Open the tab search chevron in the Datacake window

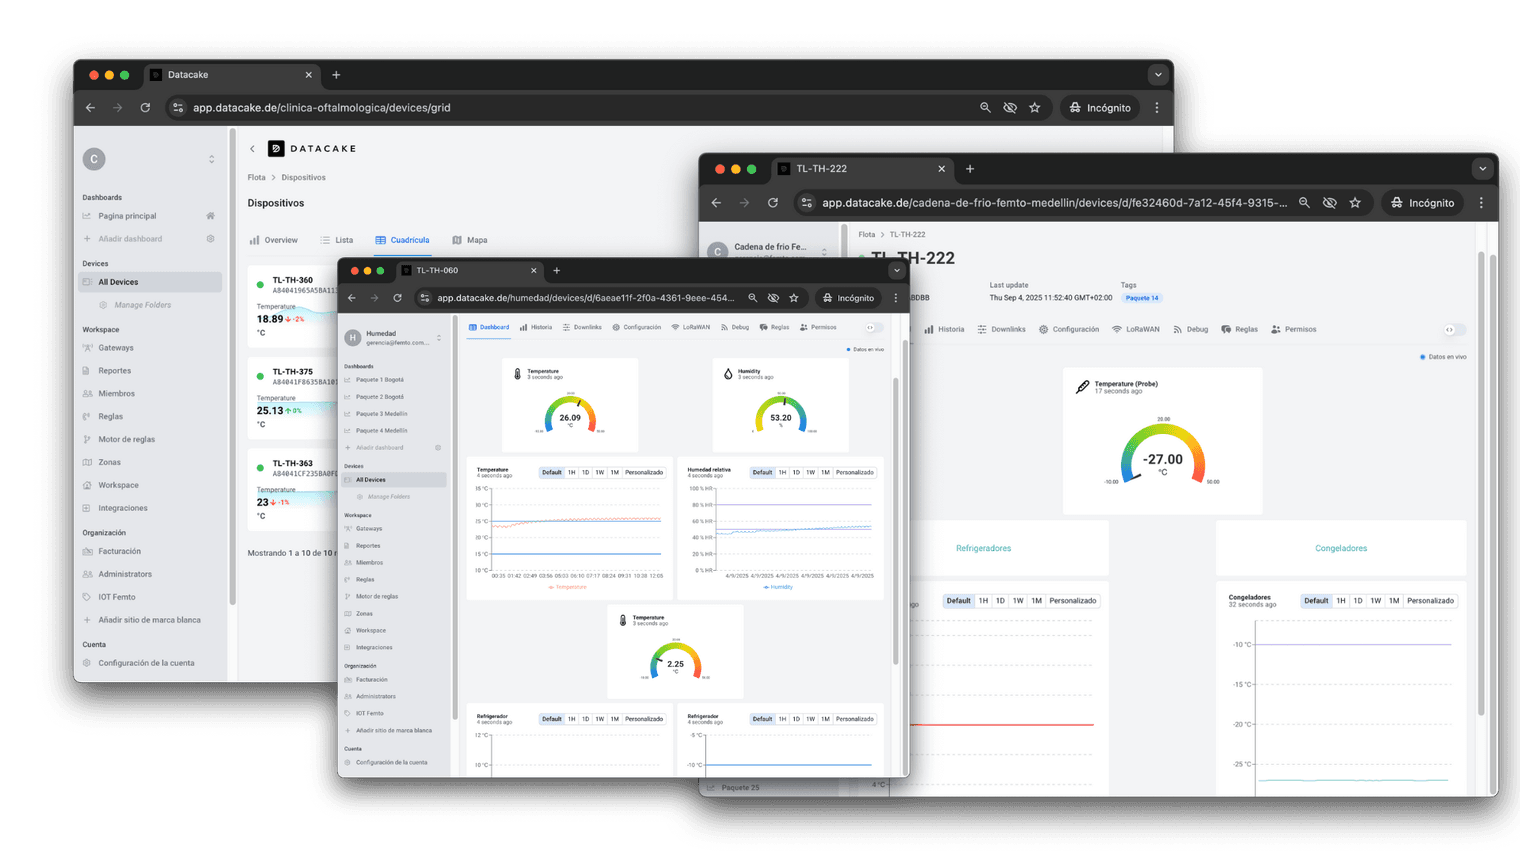click(x=1158, y=75)
